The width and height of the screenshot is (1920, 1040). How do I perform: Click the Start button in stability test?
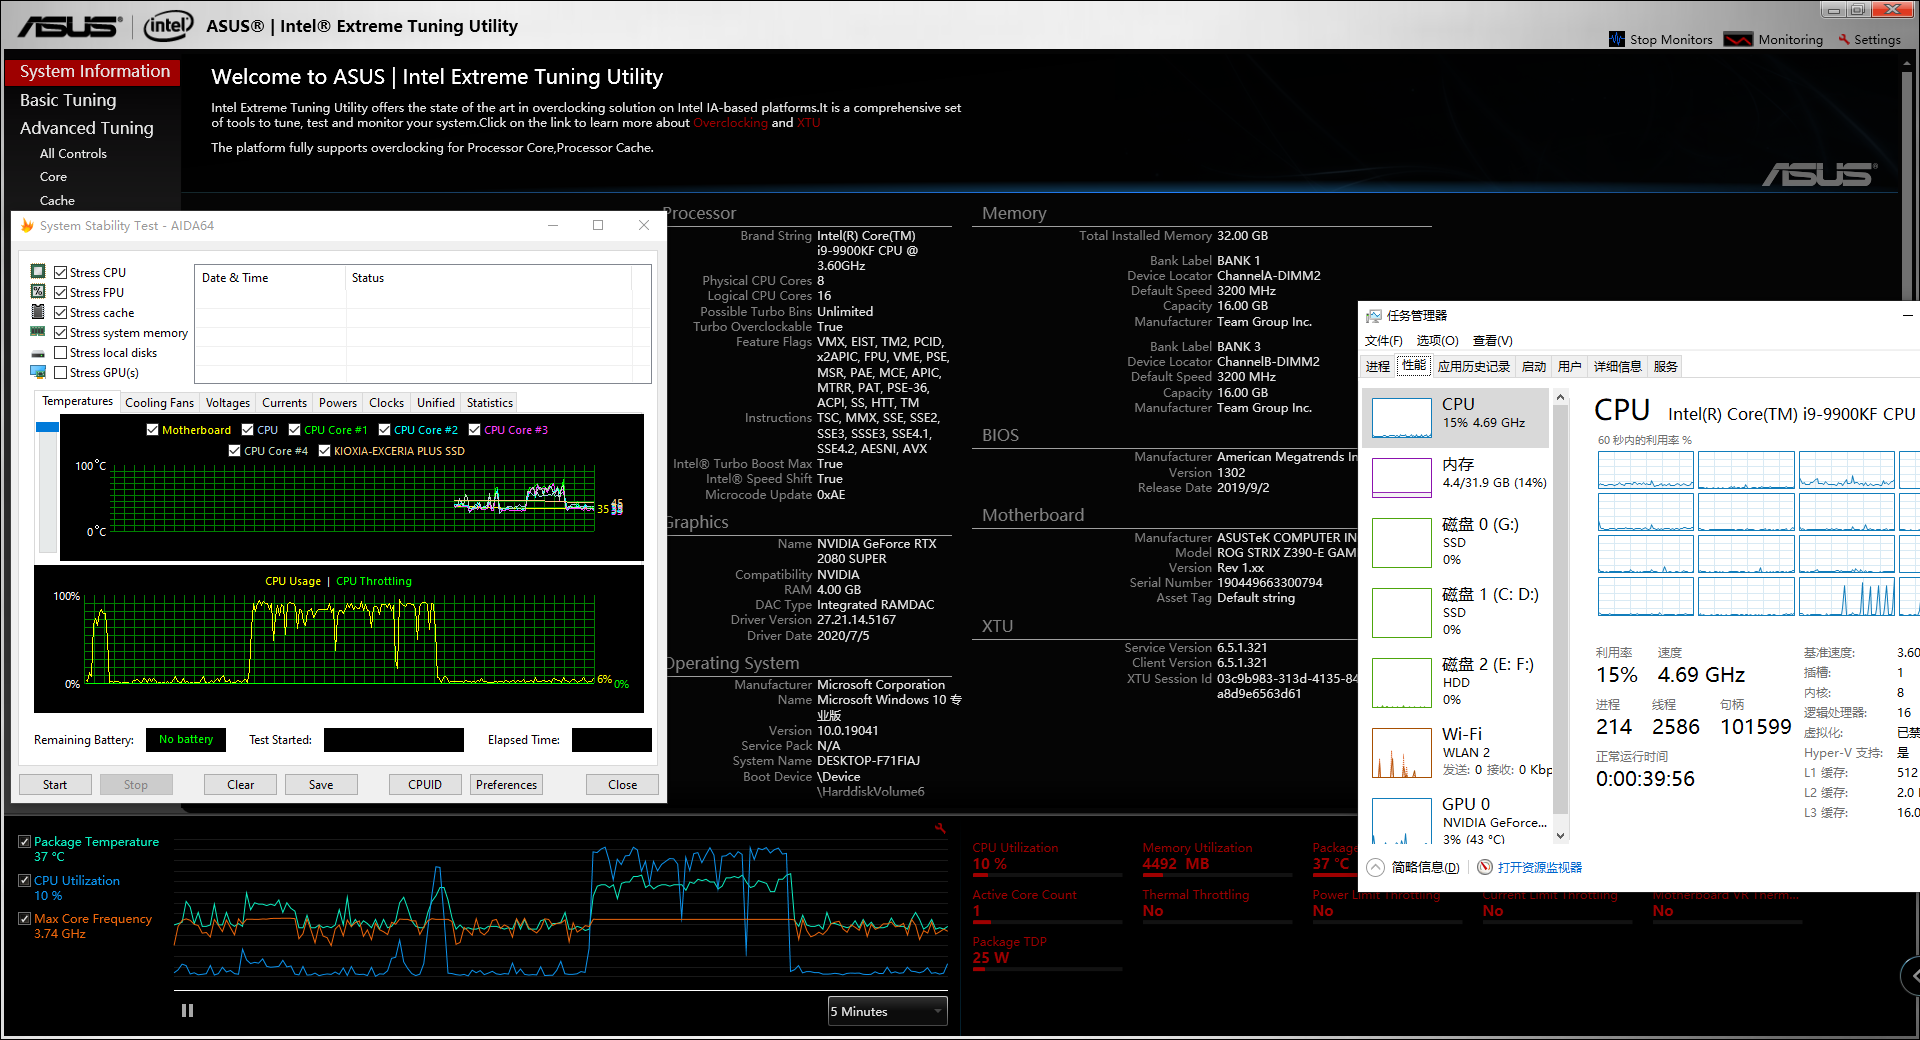(55, 784)
